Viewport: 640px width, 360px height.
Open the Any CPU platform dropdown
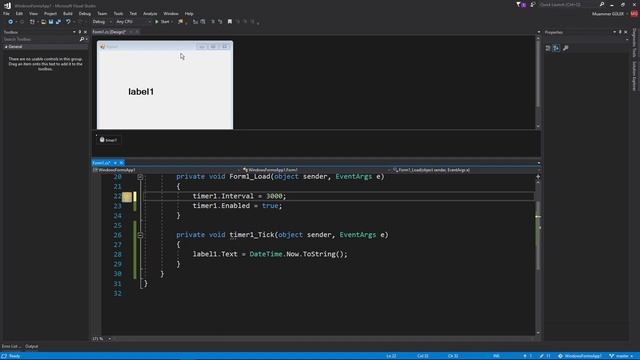tap(133, 22)
